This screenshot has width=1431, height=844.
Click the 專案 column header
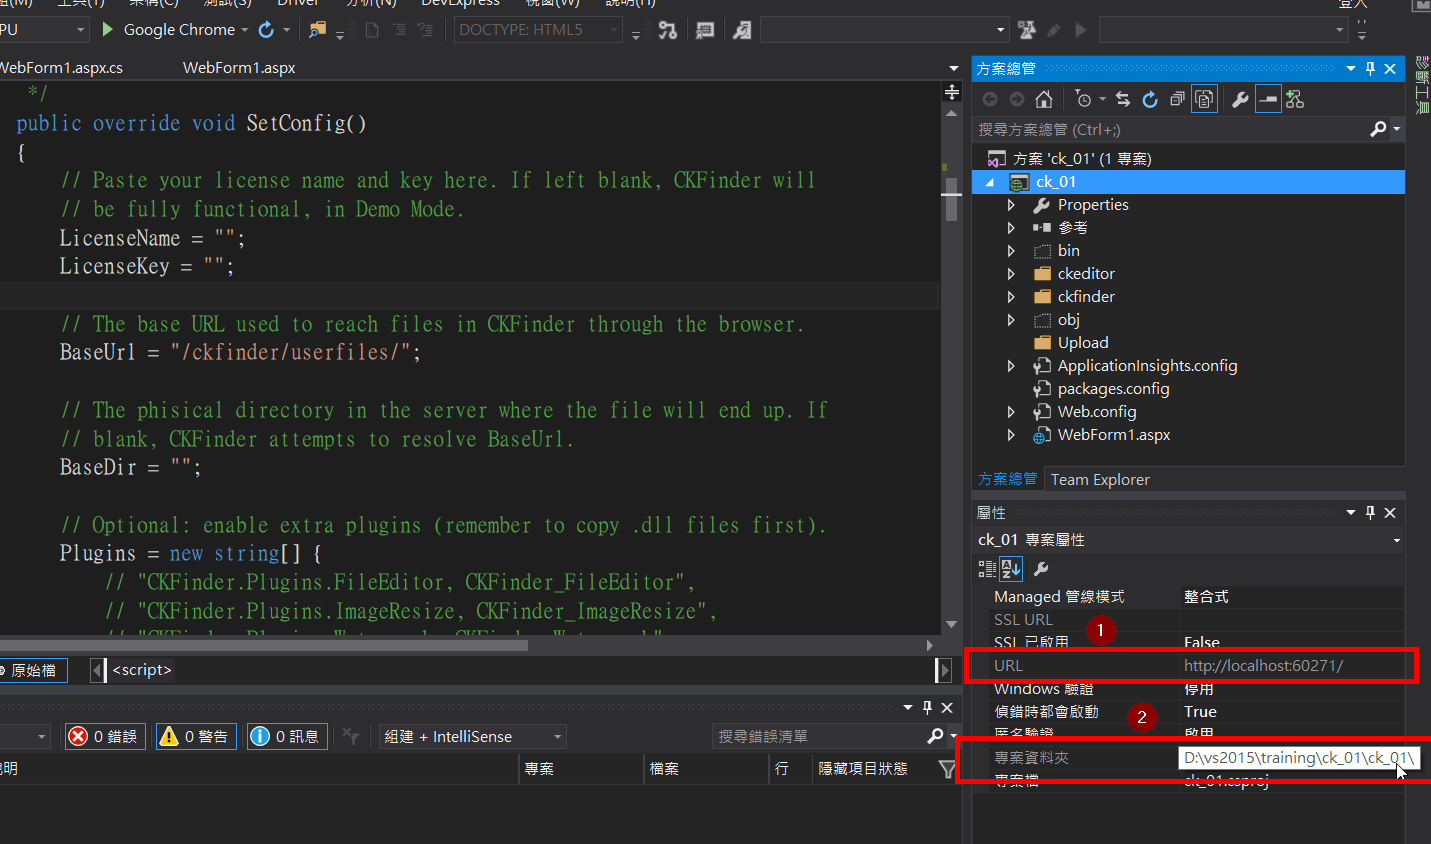pyautogui.click(x=582, y=769)
